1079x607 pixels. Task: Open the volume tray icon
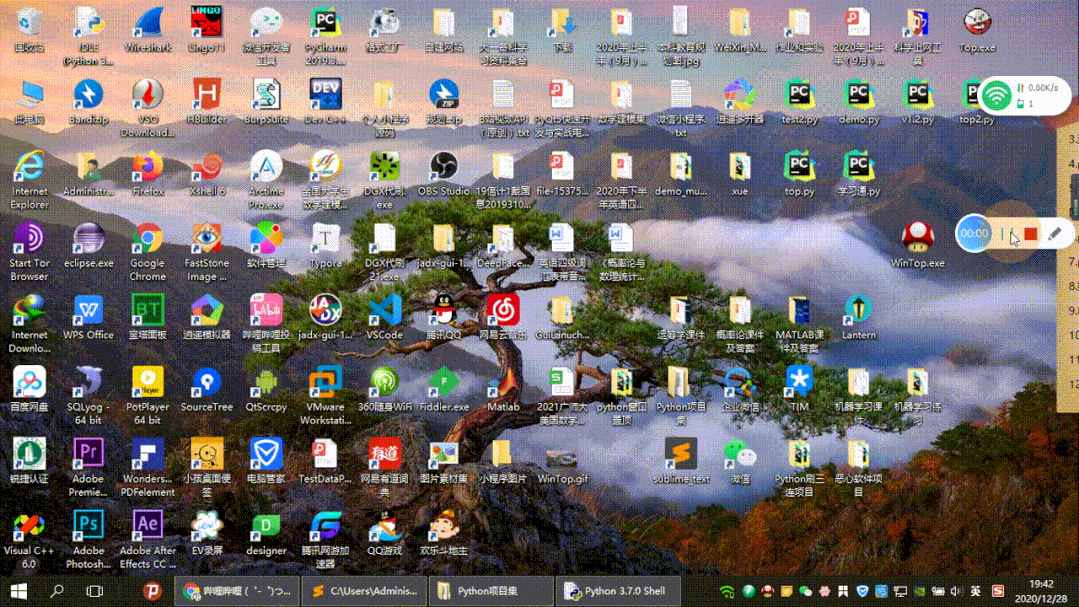[x=957, y=591]
